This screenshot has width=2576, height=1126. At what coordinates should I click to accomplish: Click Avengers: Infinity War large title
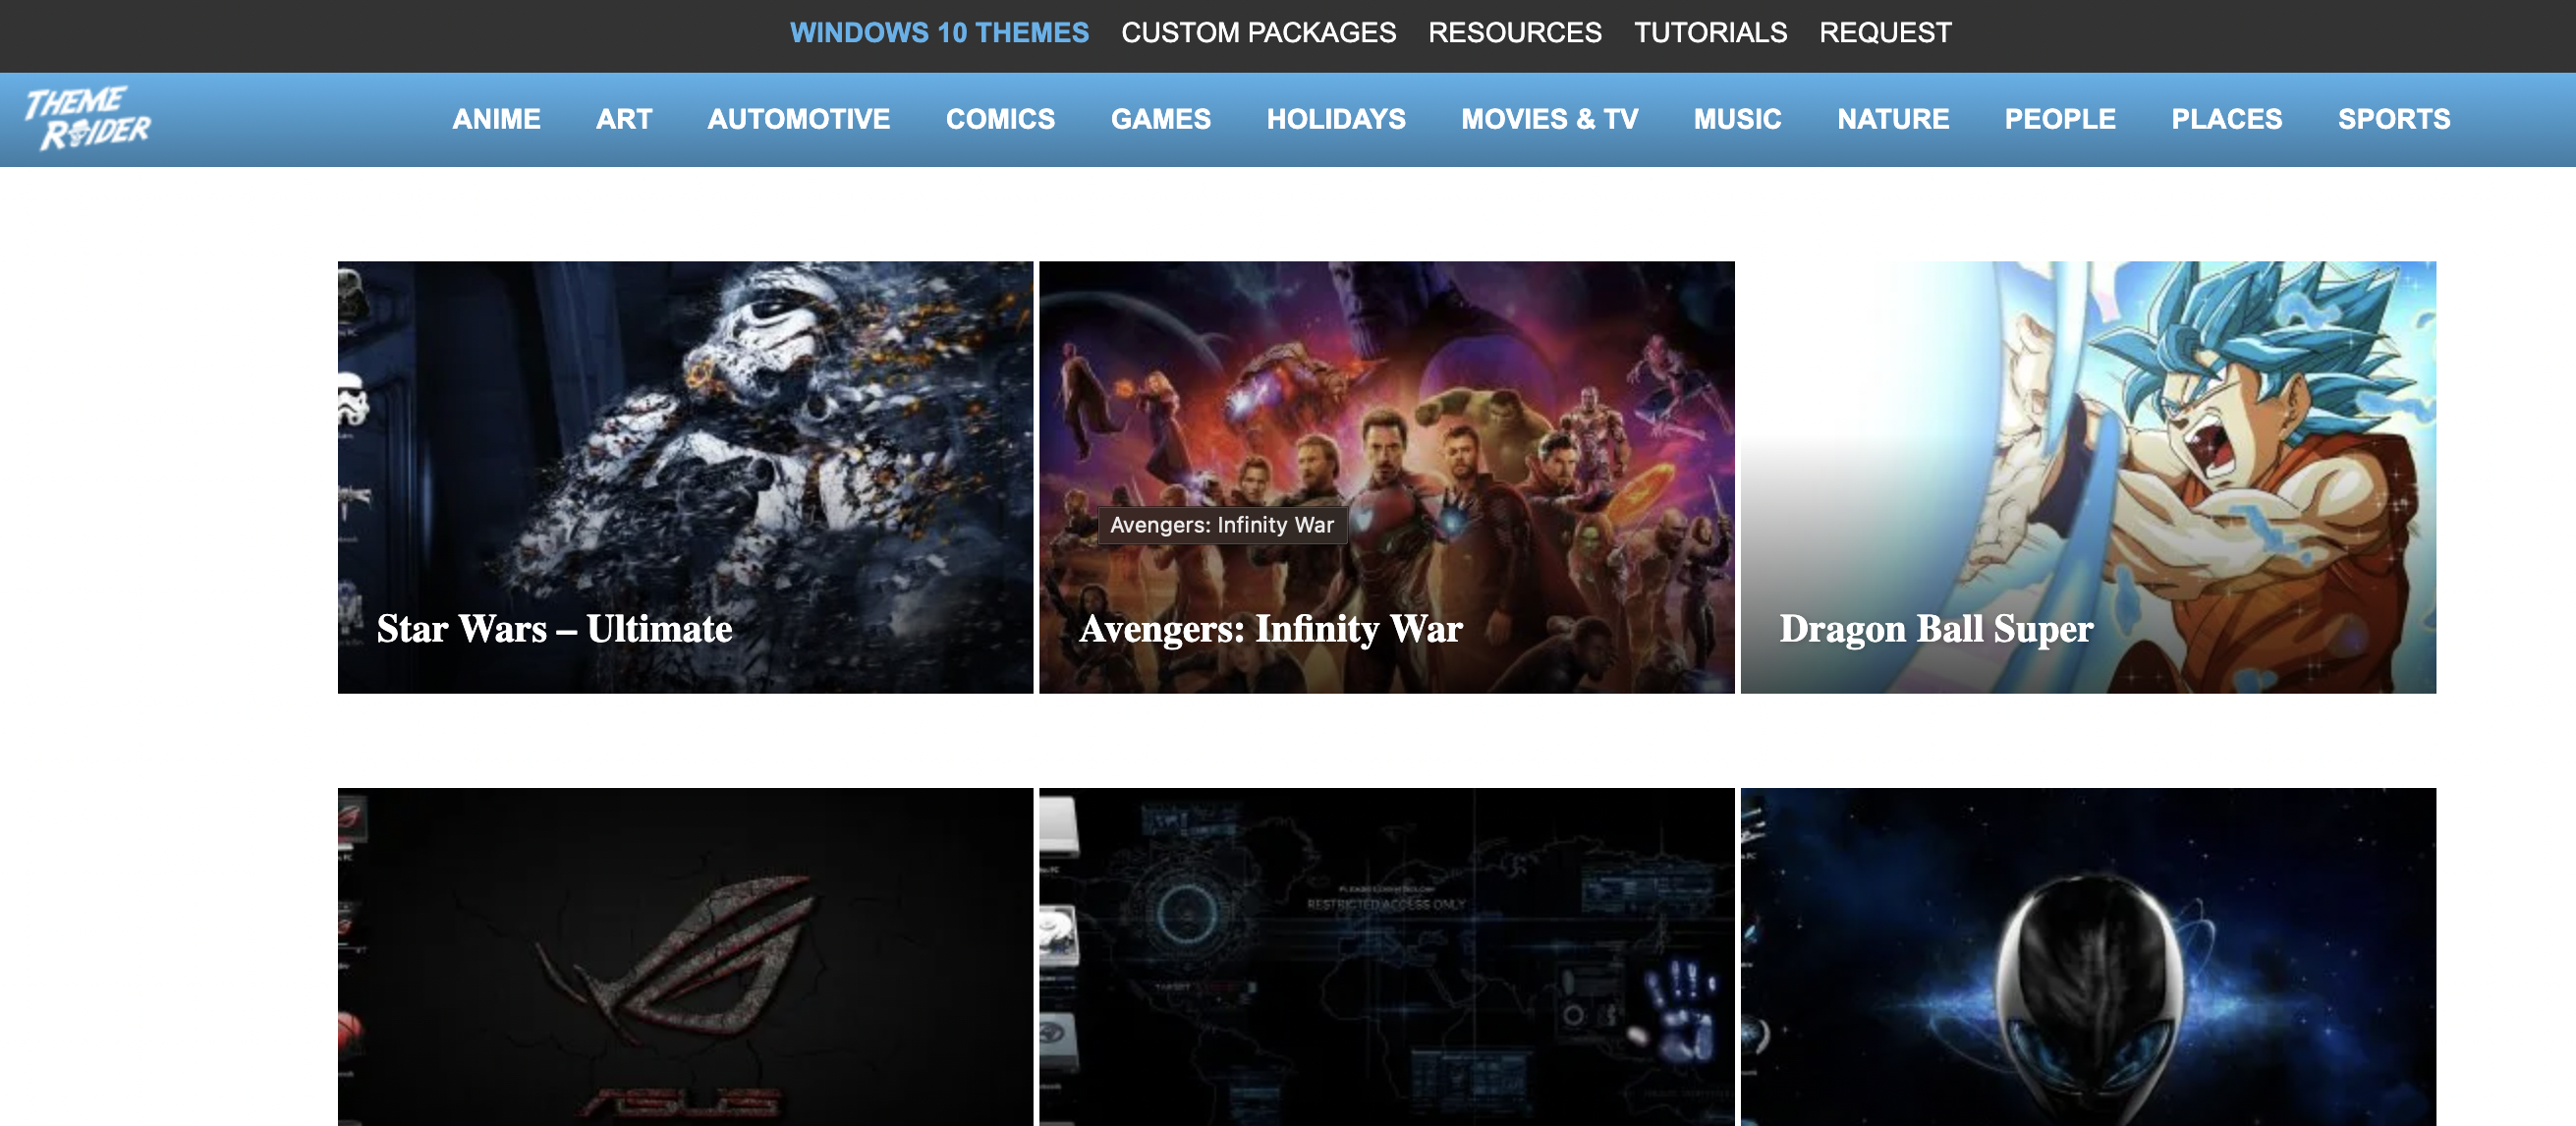[x=1270, y=628]
